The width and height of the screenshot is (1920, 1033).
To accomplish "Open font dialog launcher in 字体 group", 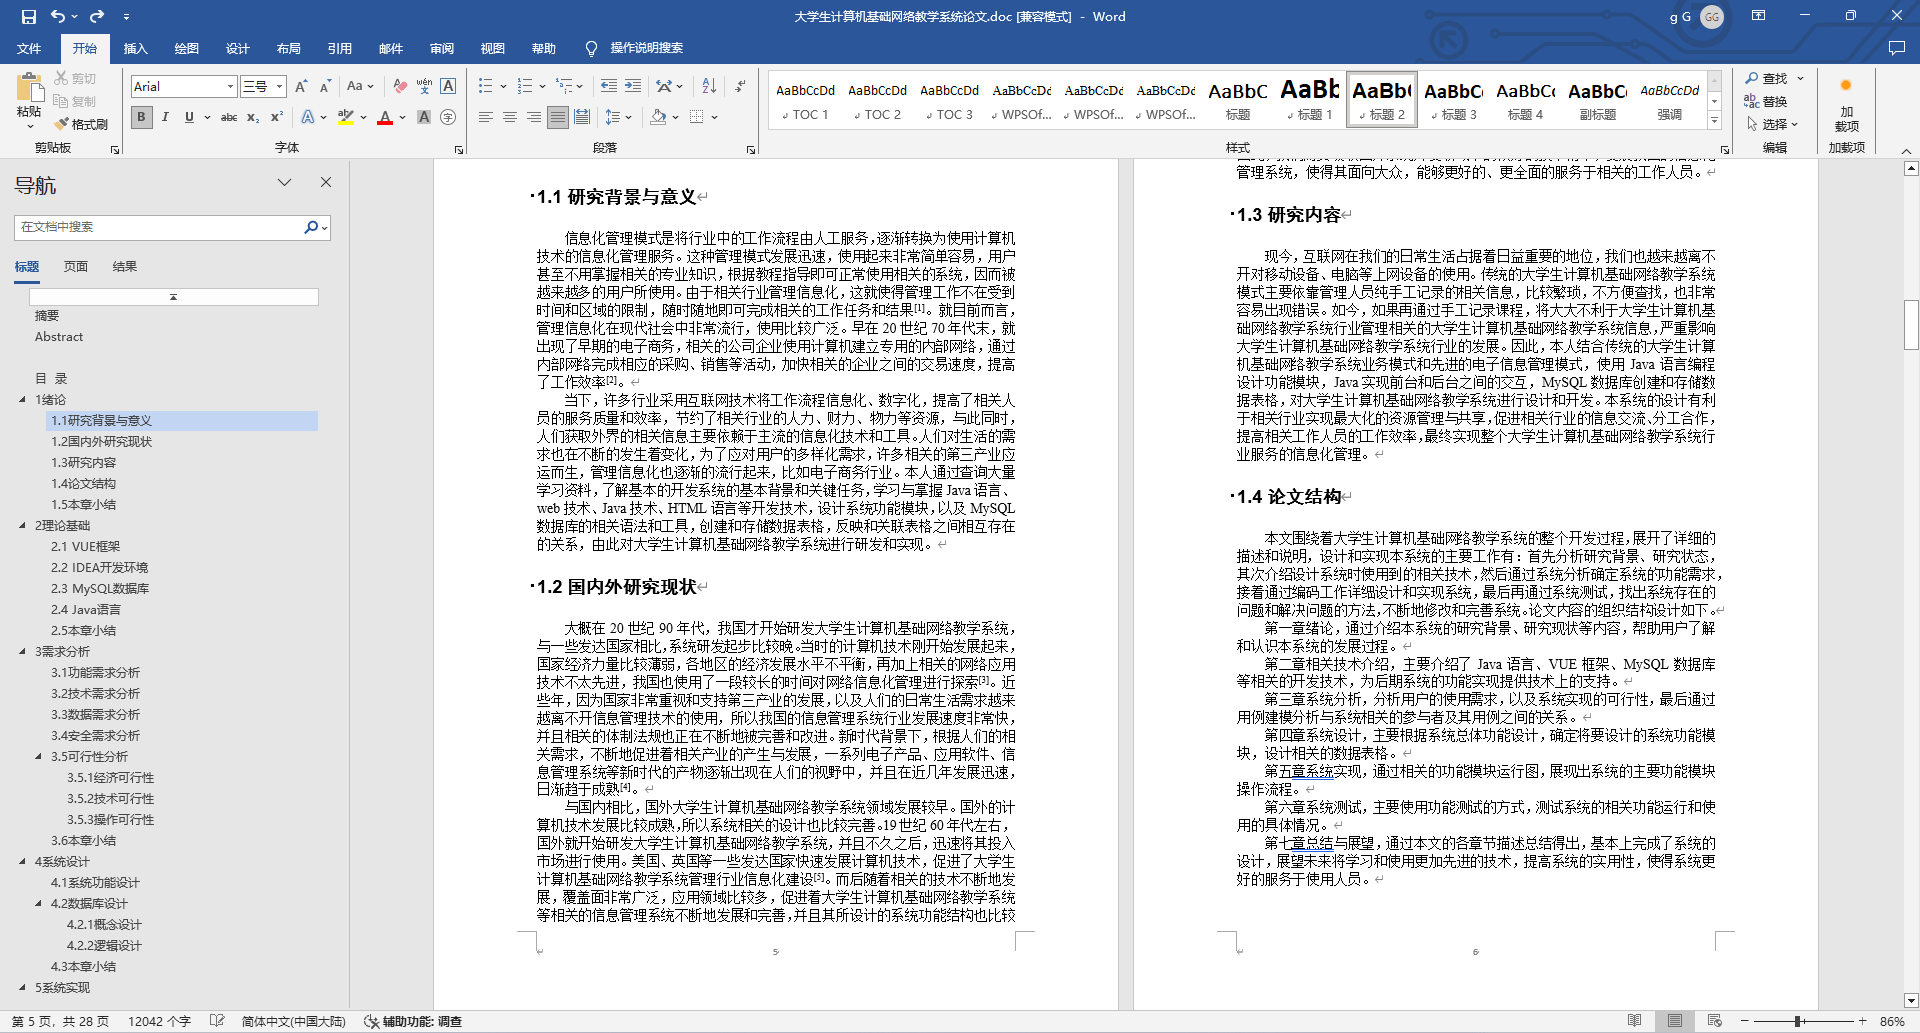I will click(459, 149).
